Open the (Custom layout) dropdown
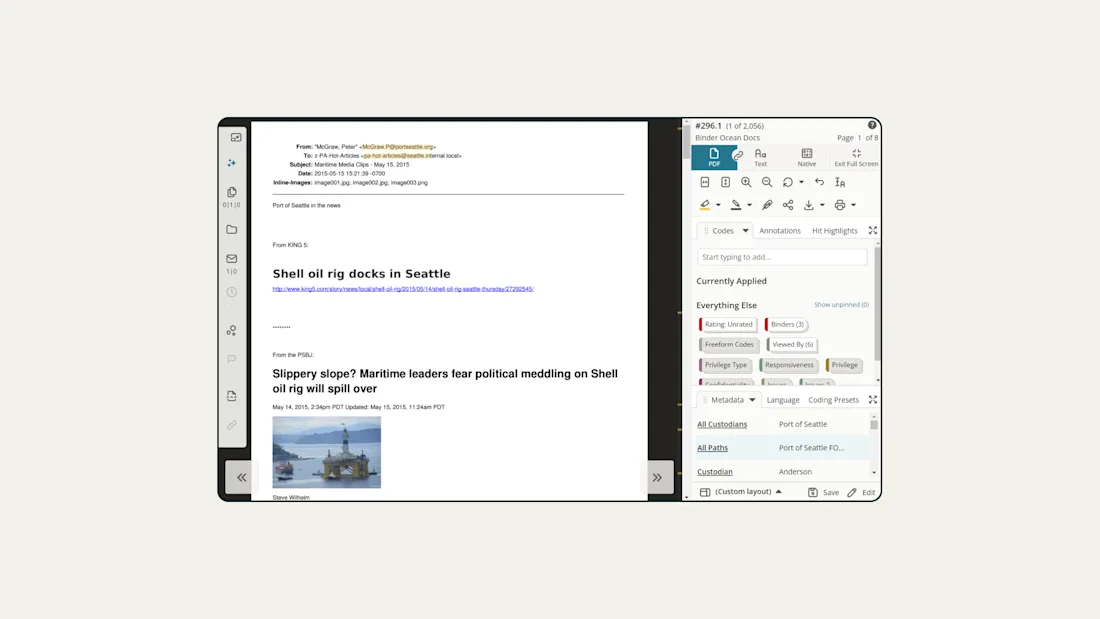 click(x=742, y=492)
